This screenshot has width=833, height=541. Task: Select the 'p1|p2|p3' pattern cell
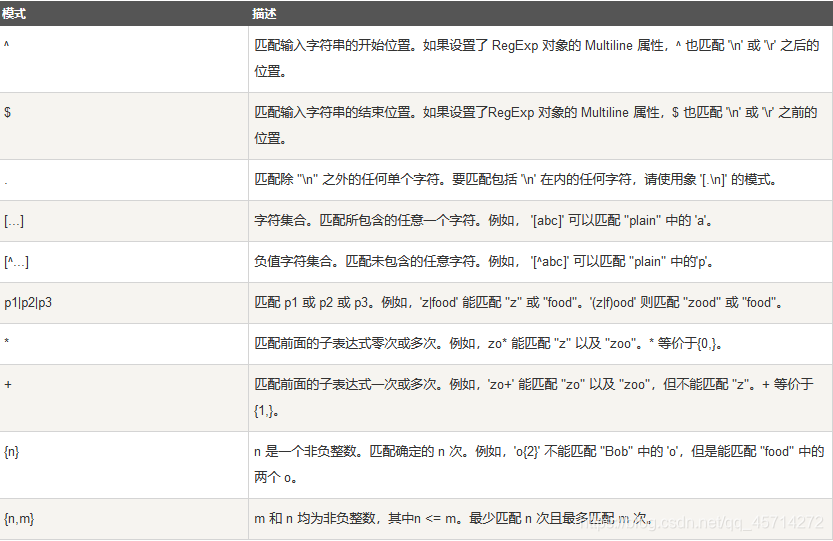124,303
